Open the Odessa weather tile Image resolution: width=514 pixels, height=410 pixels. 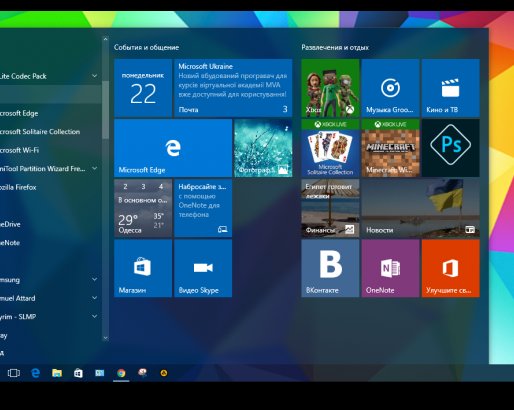coord(143,208)
